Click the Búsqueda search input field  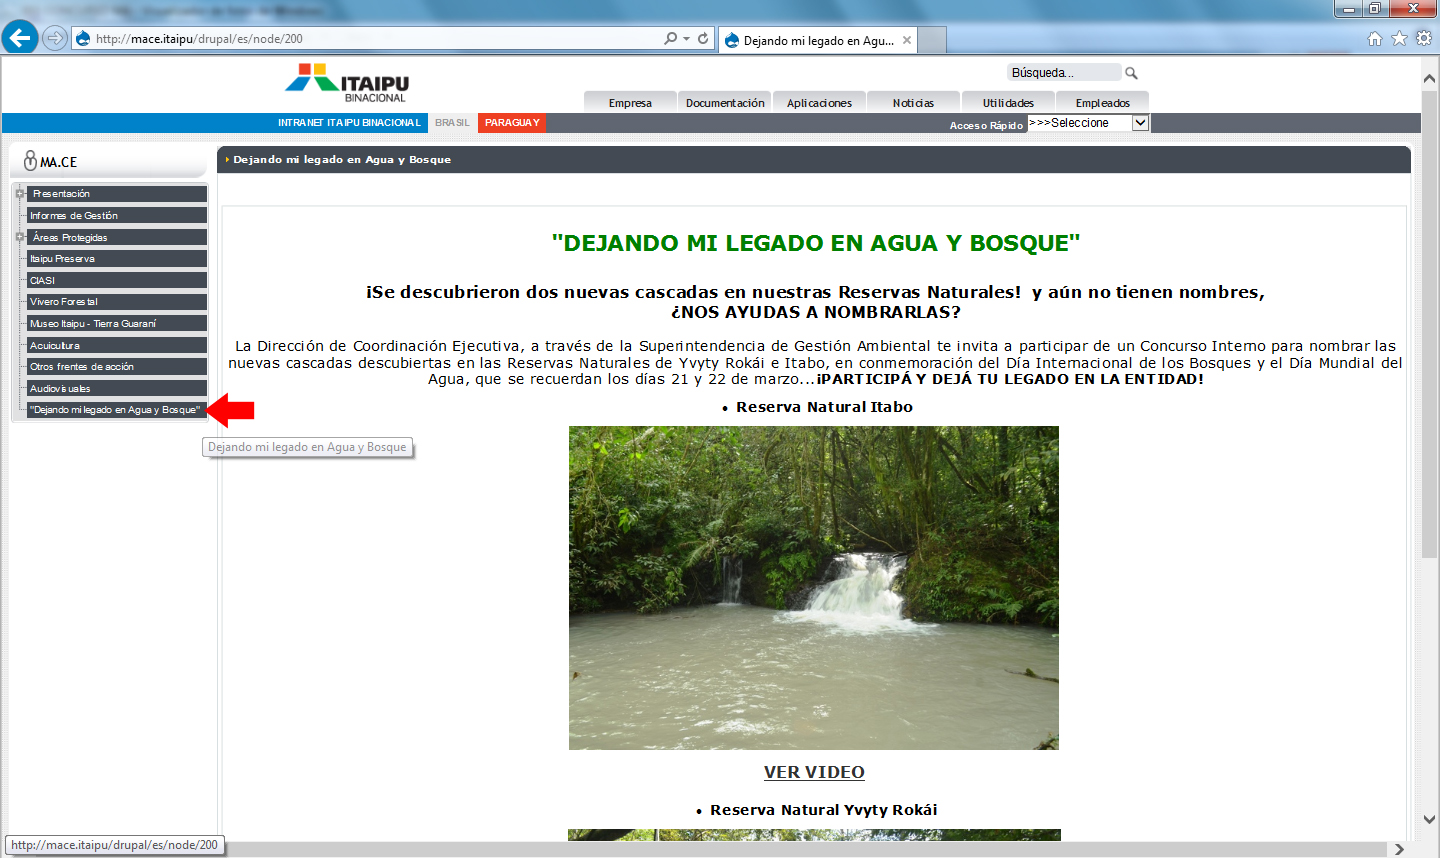coord(1063,73)
